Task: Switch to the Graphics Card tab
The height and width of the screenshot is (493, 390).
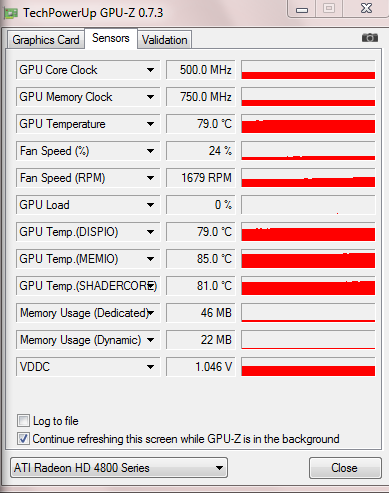Action: pyautogui.click(x=46, y=40)
